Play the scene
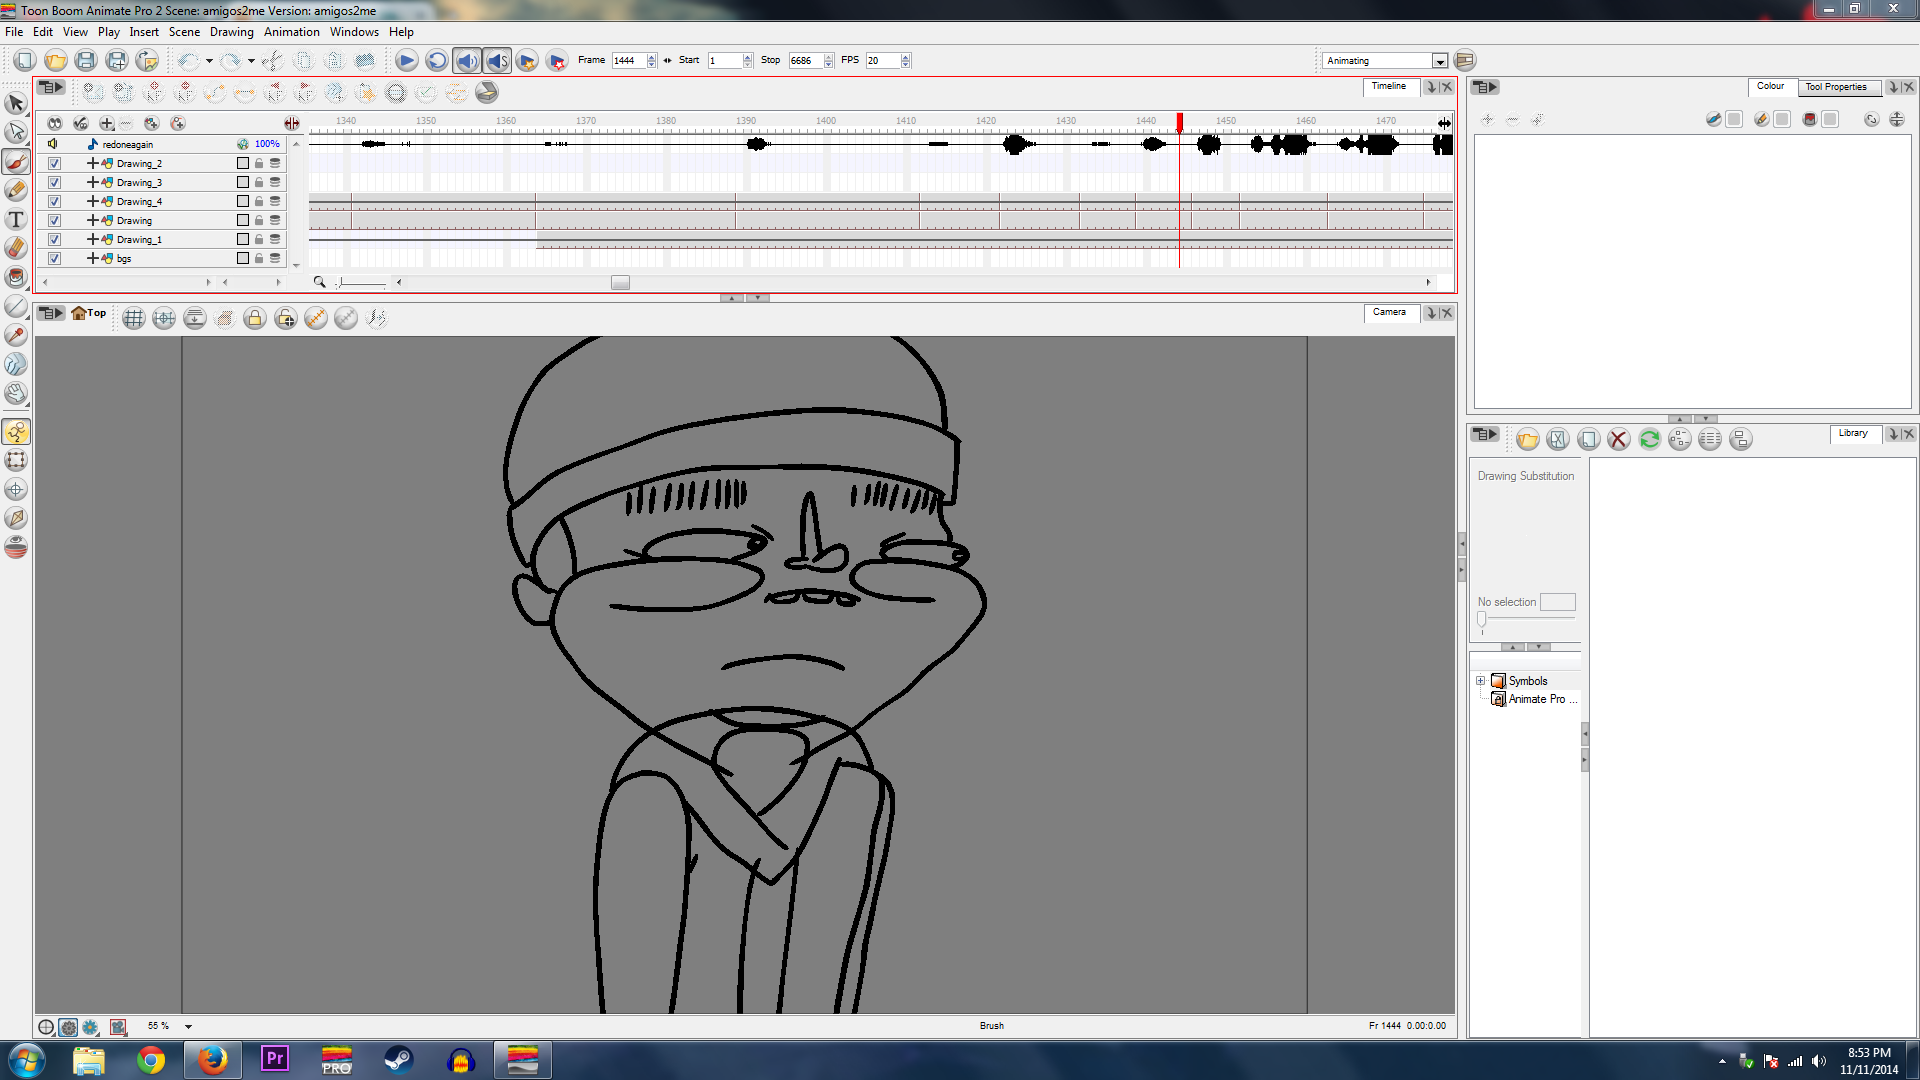This screenshot has height=1080, width=1920. pos(406,61)
